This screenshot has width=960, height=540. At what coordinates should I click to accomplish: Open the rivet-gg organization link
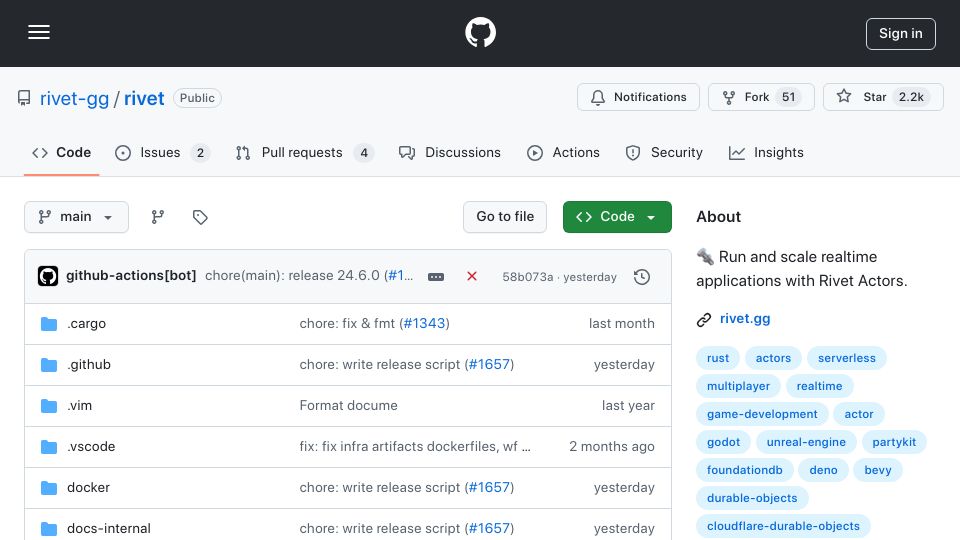(x=74, y=99)
